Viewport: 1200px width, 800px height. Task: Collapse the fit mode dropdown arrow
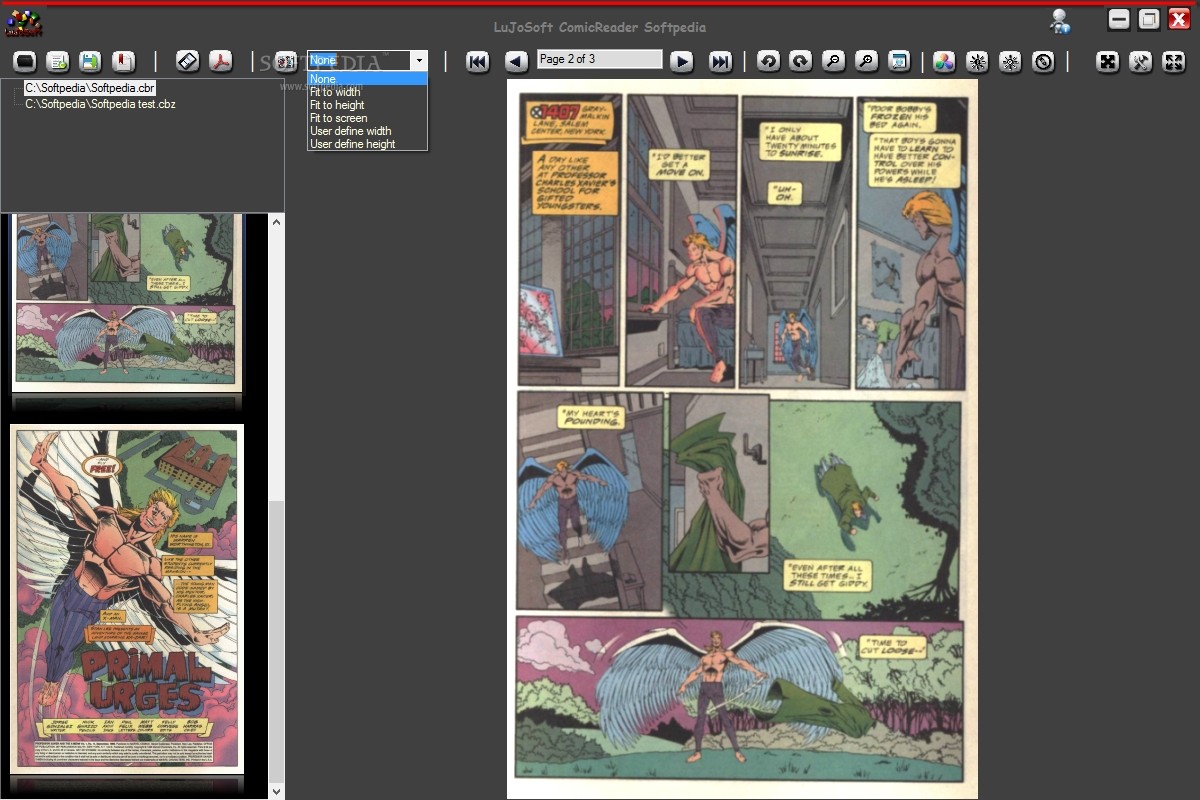coord(419,61)
